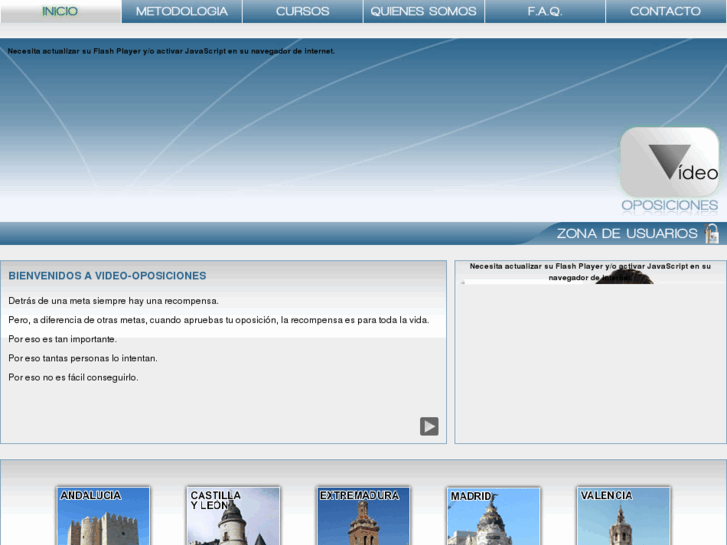Click the Flash Player notice in right panel
This screenshot has height=545, width=727.
(x=590, y=272)
